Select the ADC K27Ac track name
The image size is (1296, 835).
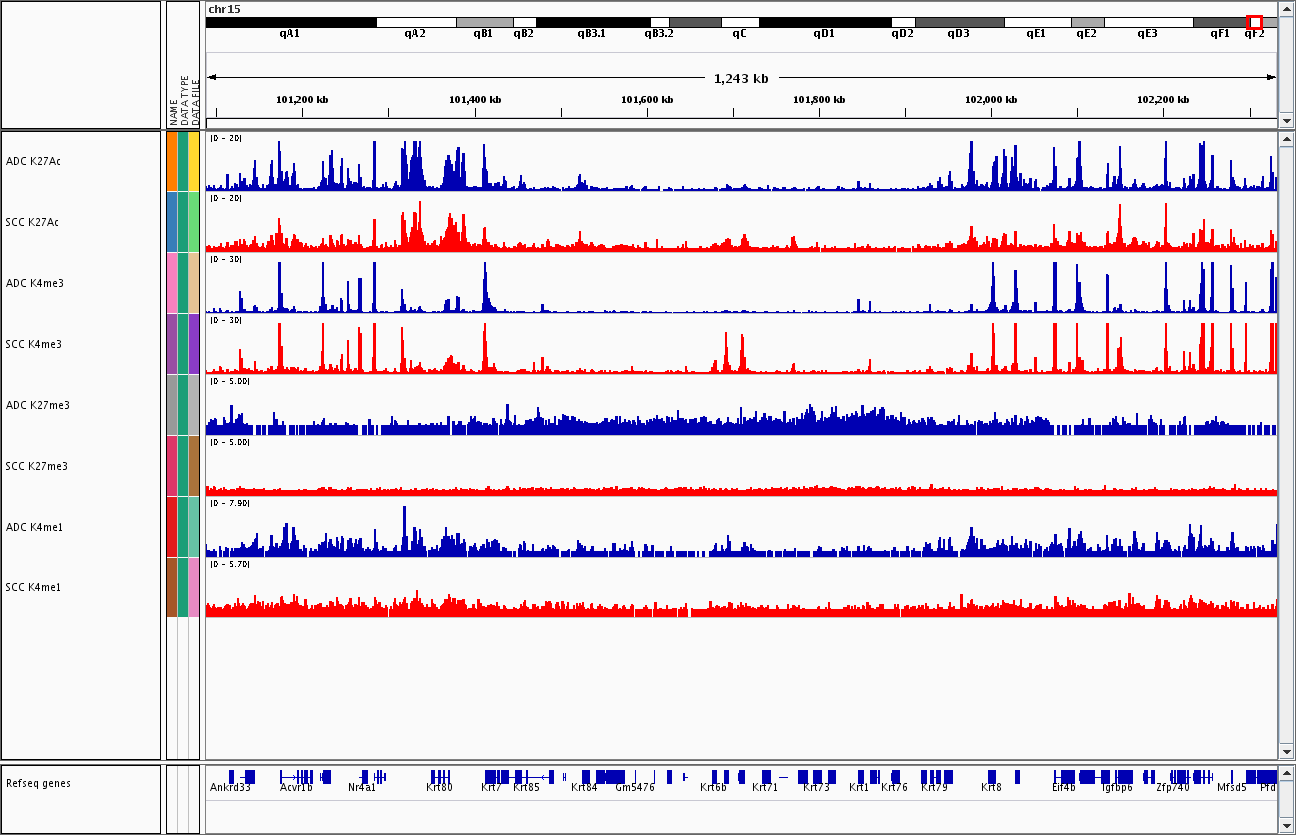tap(33, 161)
